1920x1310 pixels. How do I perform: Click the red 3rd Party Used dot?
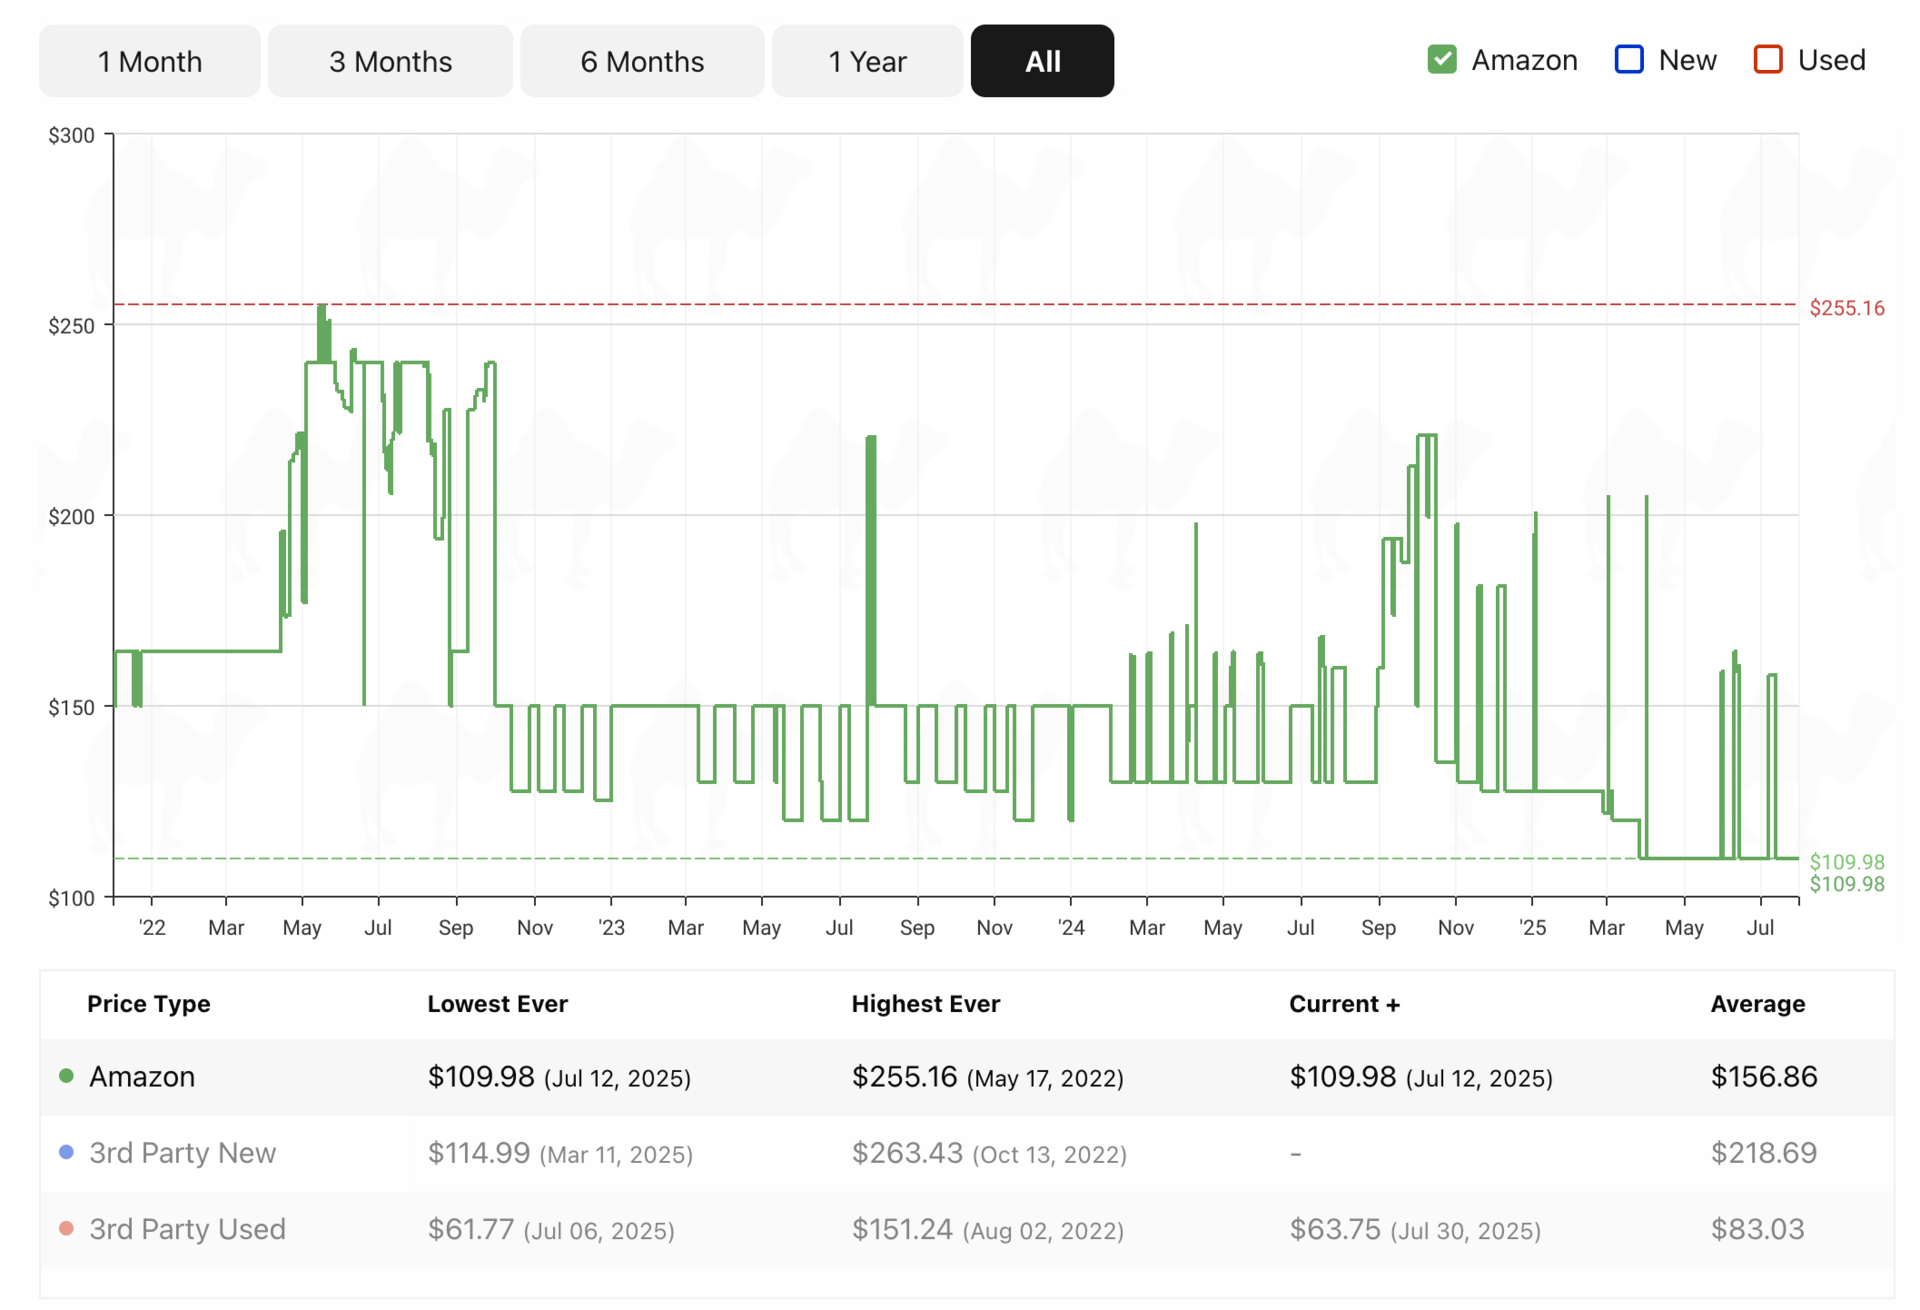66,1228
